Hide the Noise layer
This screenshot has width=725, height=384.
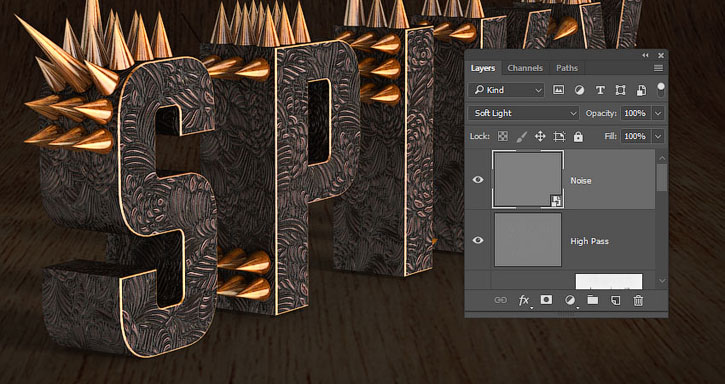click(478, 180)
